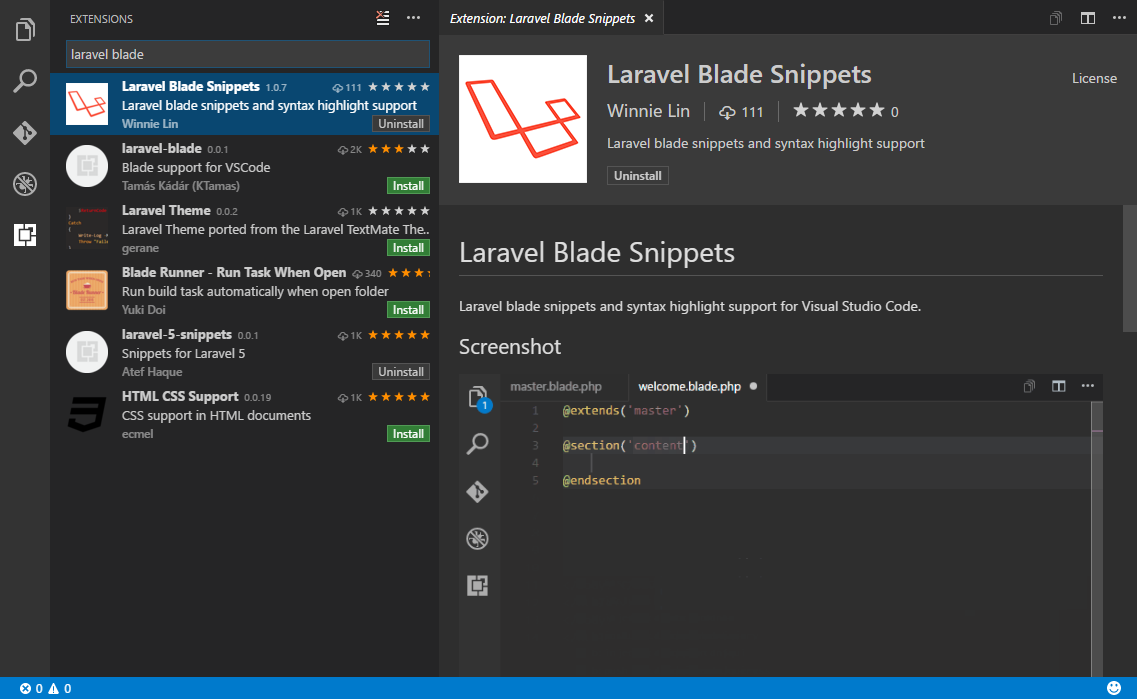Click the warnings count in status bar
The width and height of the screenshot is (1137, 699).
(60, 689)
